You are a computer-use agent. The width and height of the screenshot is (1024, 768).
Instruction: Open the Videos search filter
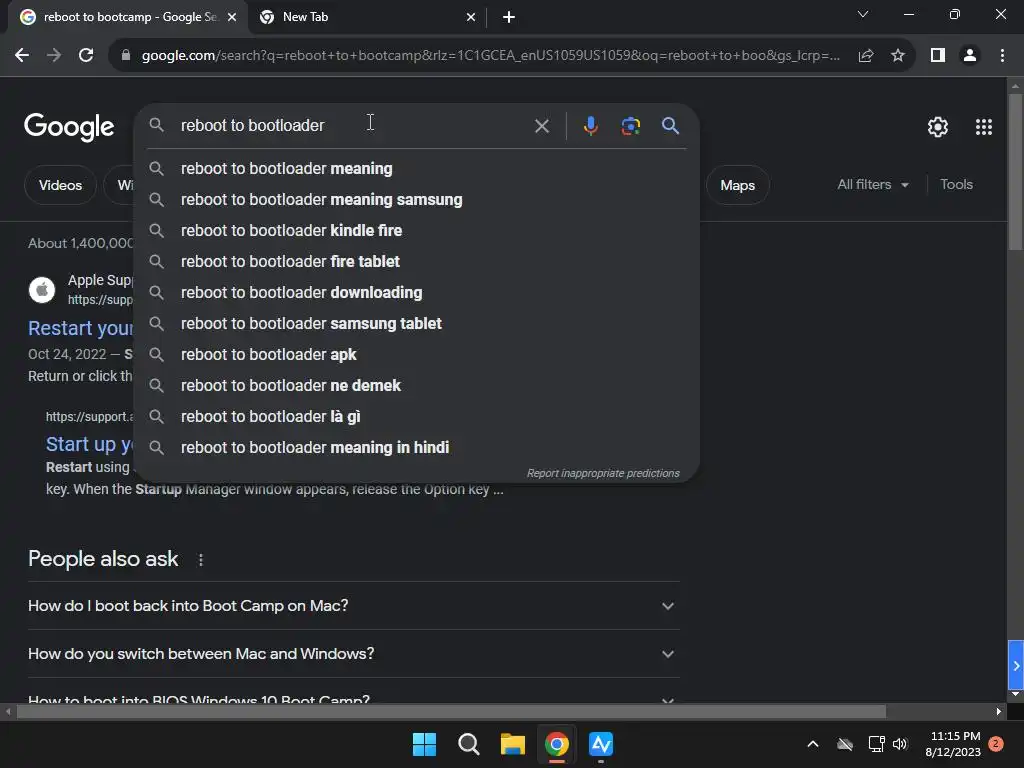60,185
